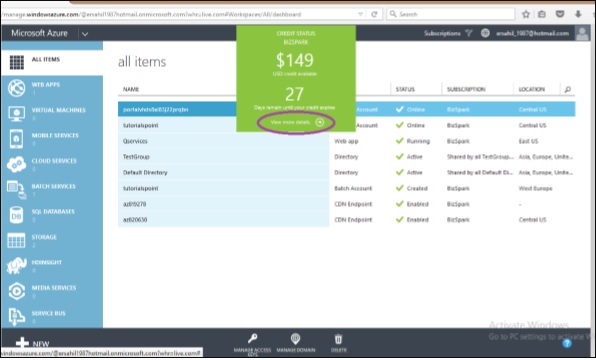Open Batch Services section icon
This screenshot has height=360, width=596.
click(16, 190)
